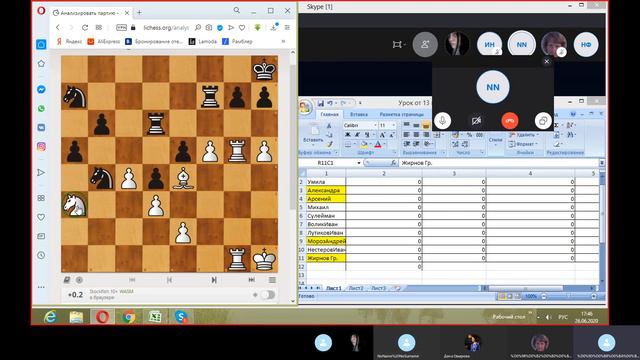Select the НФ participant avatar in Skype
The height and width of the screenshot is (360, 640).
(586, 44)
